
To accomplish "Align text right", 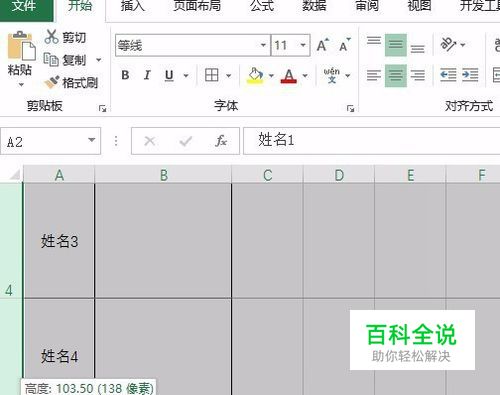I will click(417, 75).
